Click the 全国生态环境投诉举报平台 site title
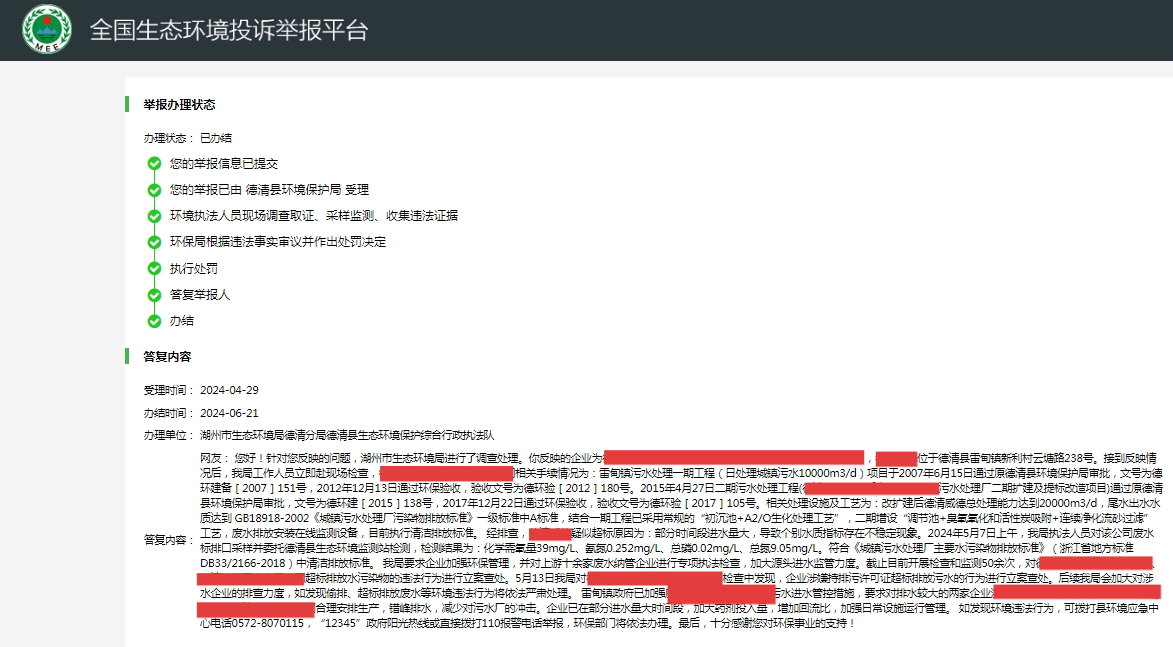 point(229,30)
